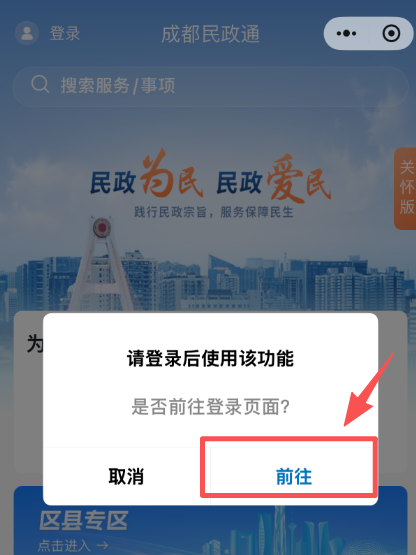Choose 取消 in the login dialog
This screenshot has height=555, width=416.
click(126, 476)
